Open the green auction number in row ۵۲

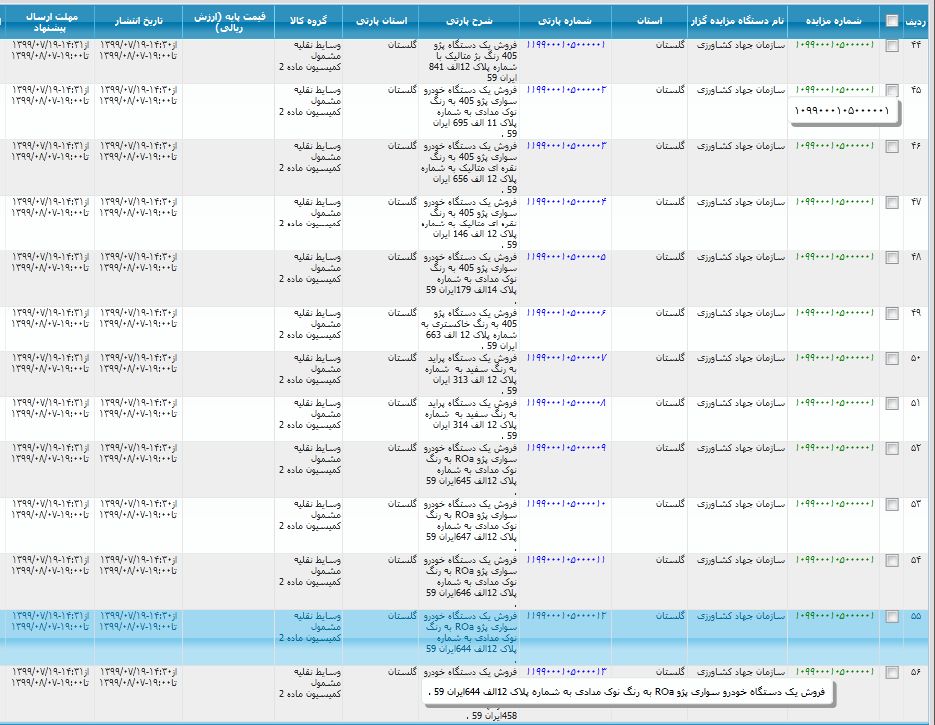pyautogui.click(x=833, y=446)
